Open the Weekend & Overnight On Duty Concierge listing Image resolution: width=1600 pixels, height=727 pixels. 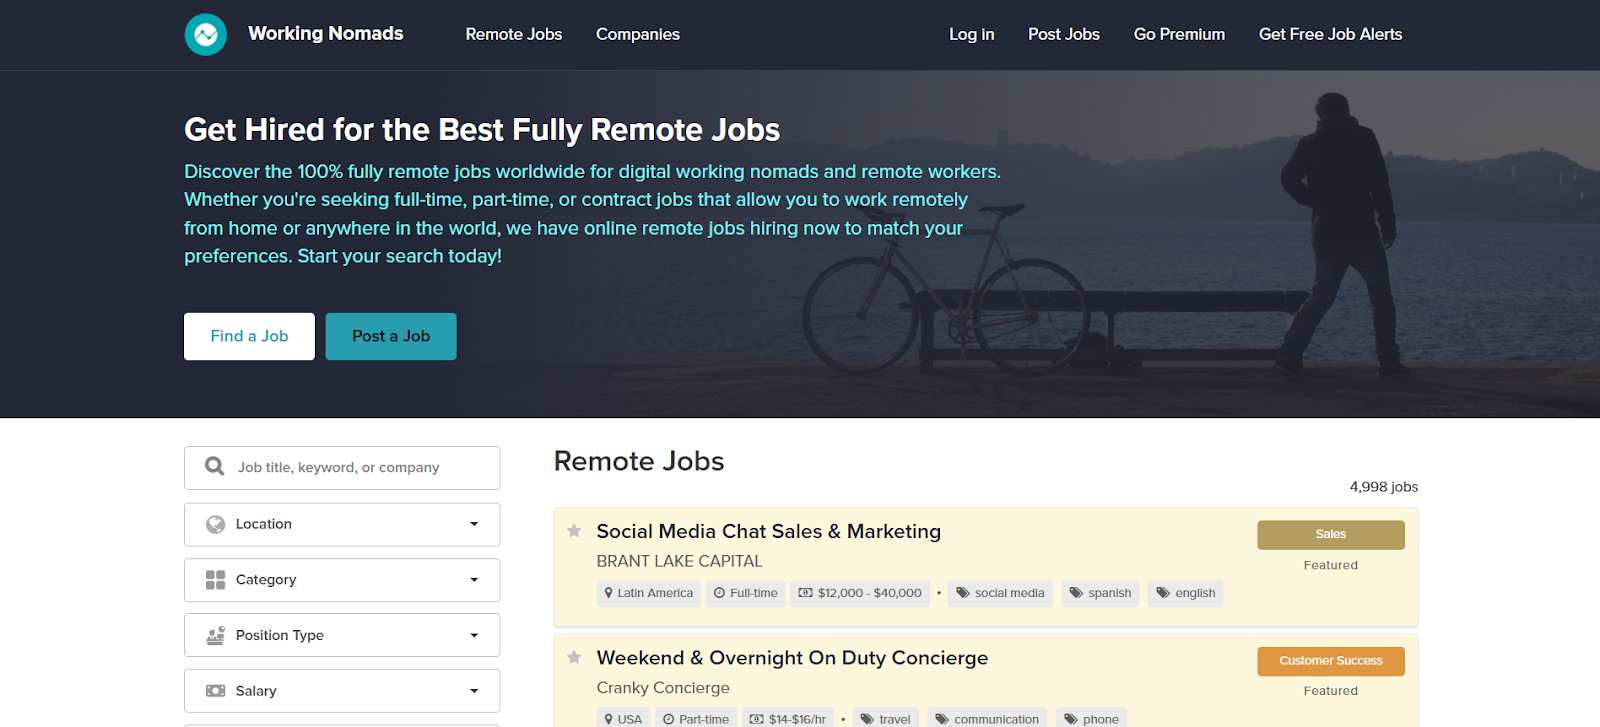coord(792,657)
